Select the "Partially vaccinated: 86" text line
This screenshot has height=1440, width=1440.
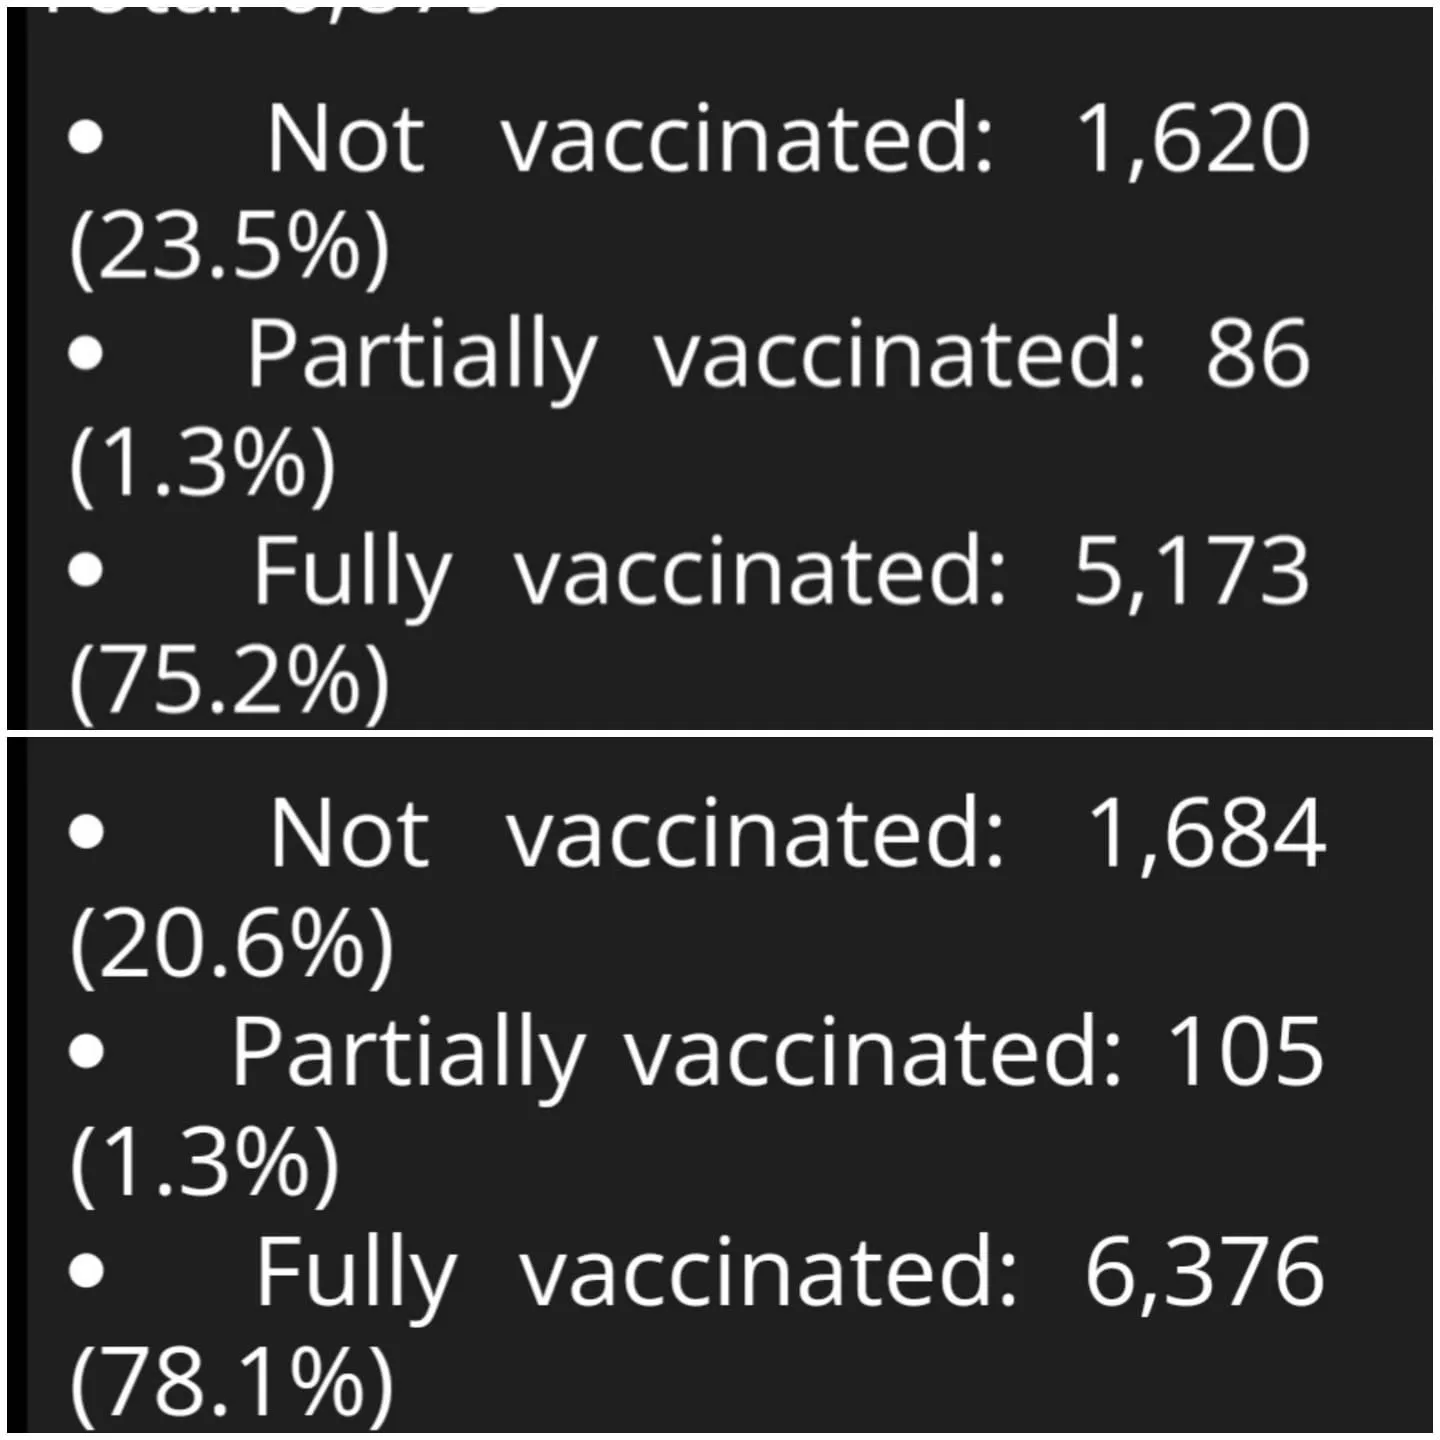click(777, 353)
